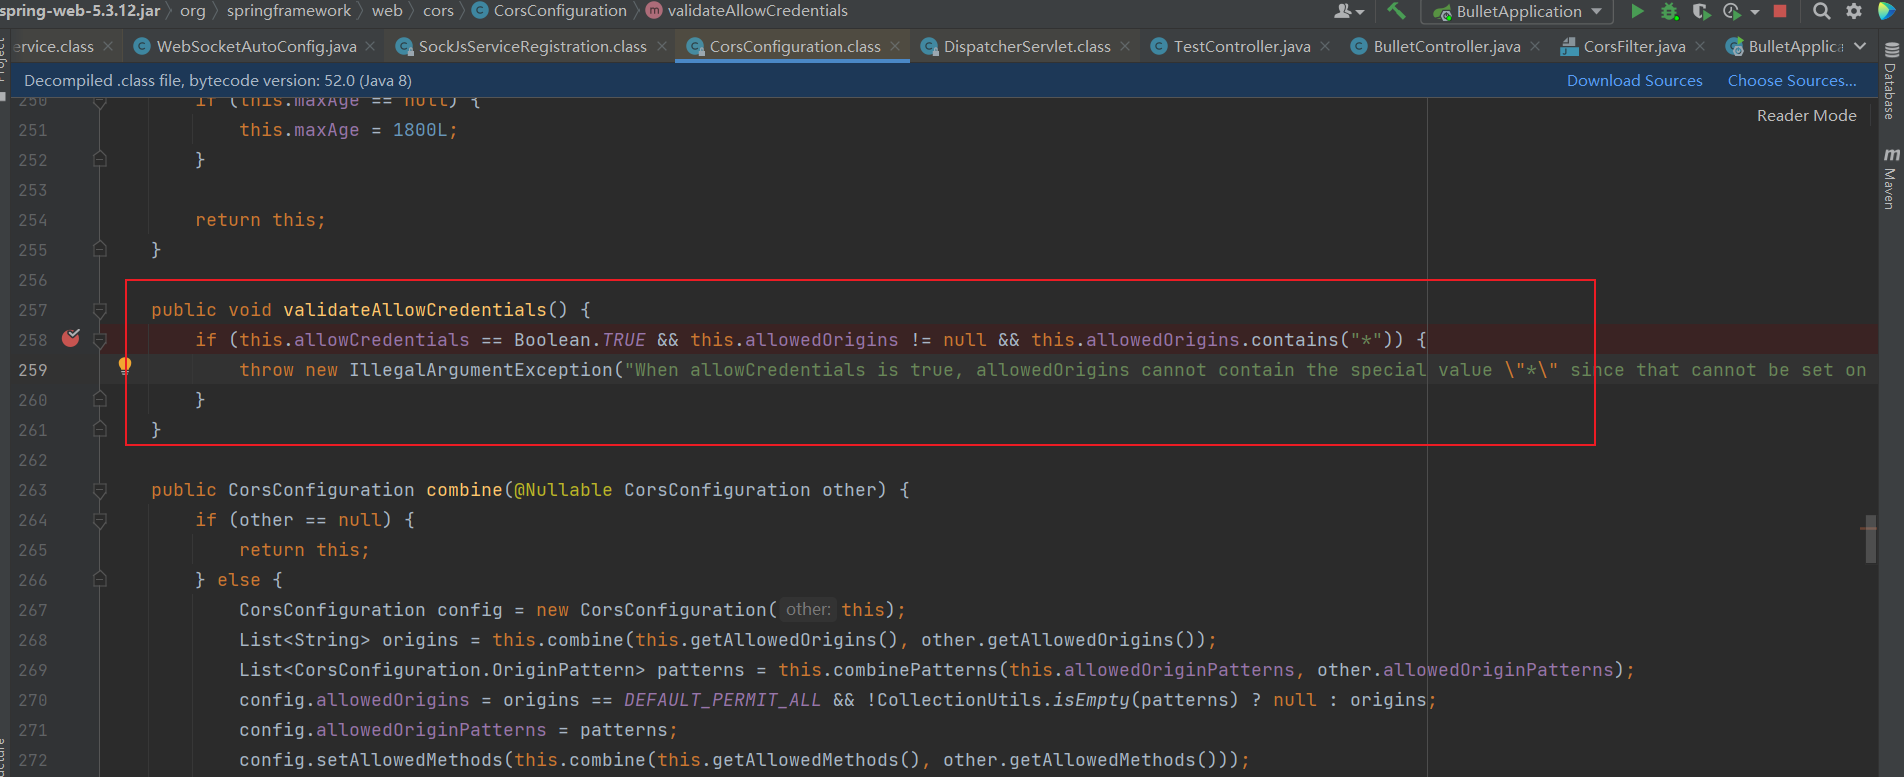Select cors breadcrumb
This screenshot has width=1904, height=777.
click(438, 11)
